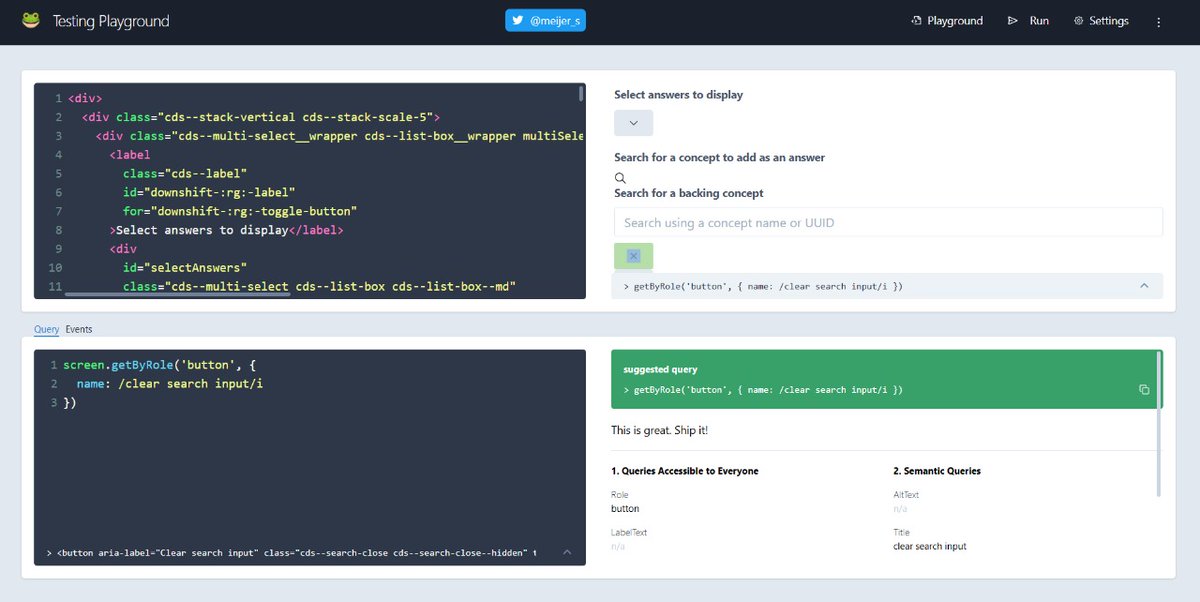Expand the button element details chevron
The image size is (1200, 602).
(x=568, y=552)
